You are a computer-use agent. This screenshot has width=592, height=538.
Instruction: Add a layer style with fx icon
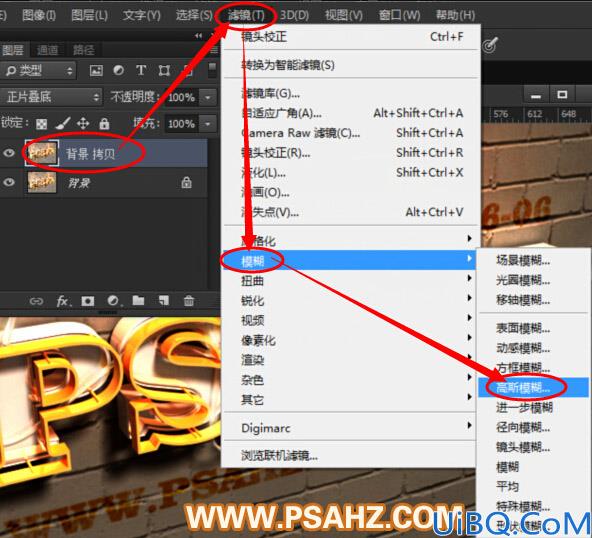click(63, 301)
